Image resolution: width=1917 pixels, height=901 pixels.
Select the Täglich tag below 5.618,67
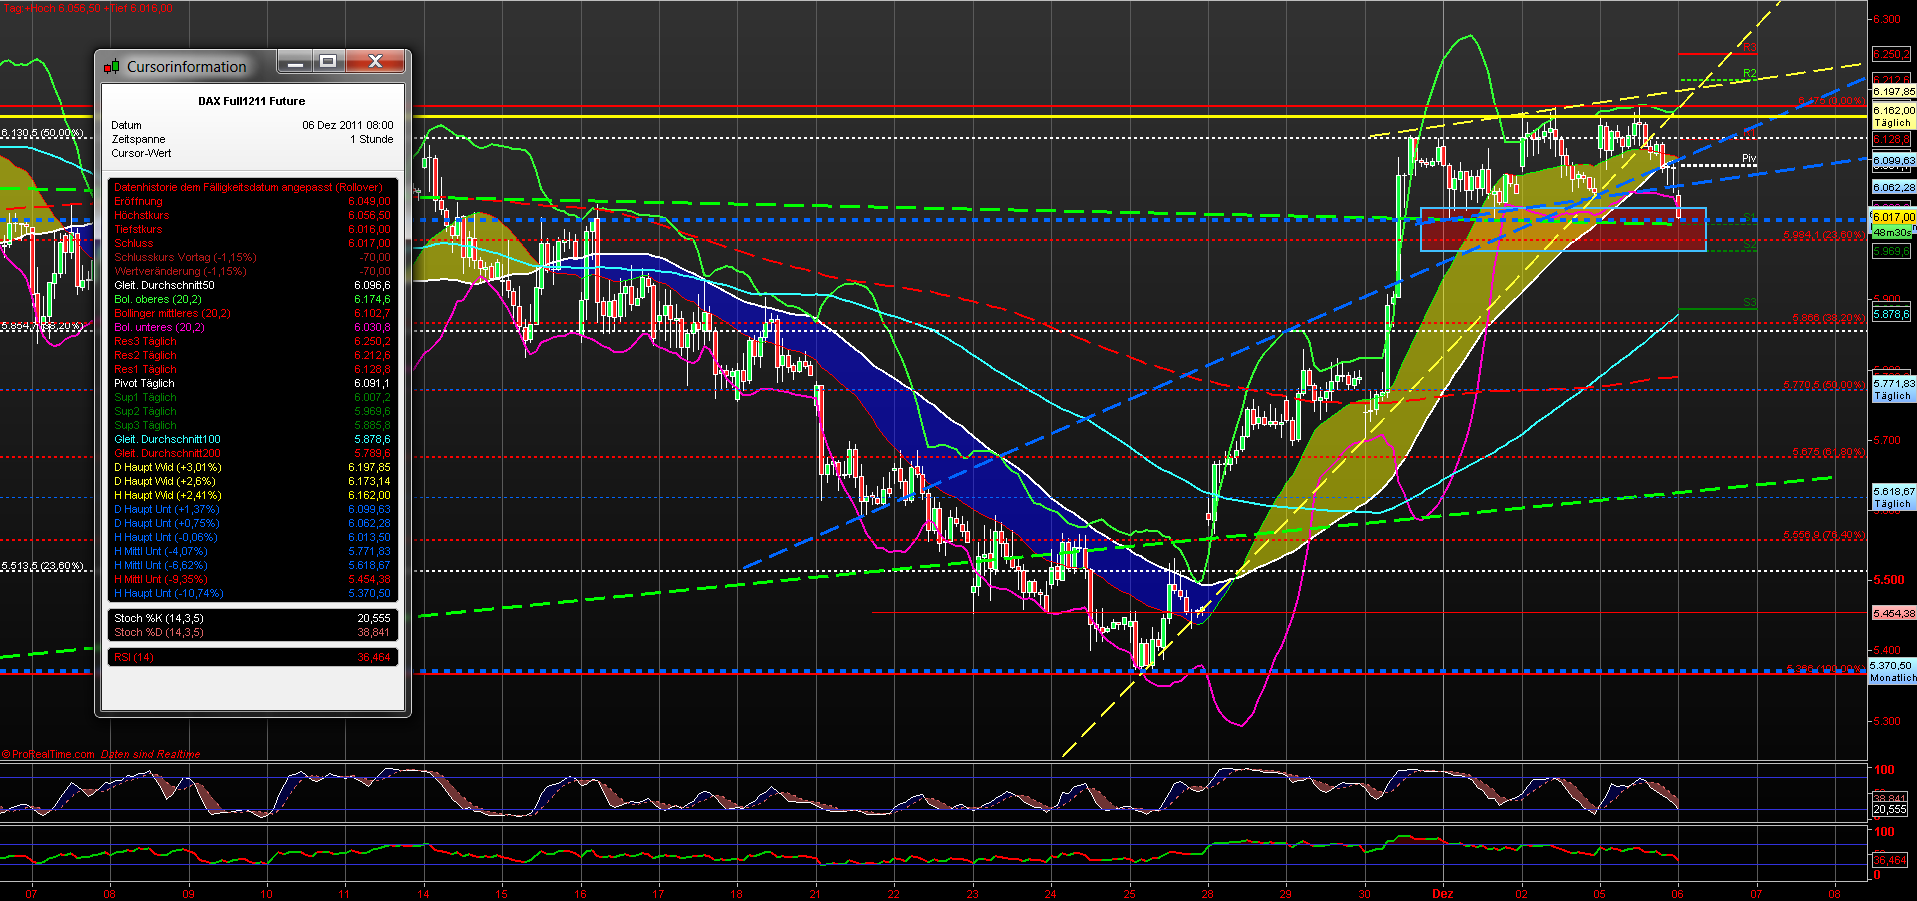(x=1892, y=504)
